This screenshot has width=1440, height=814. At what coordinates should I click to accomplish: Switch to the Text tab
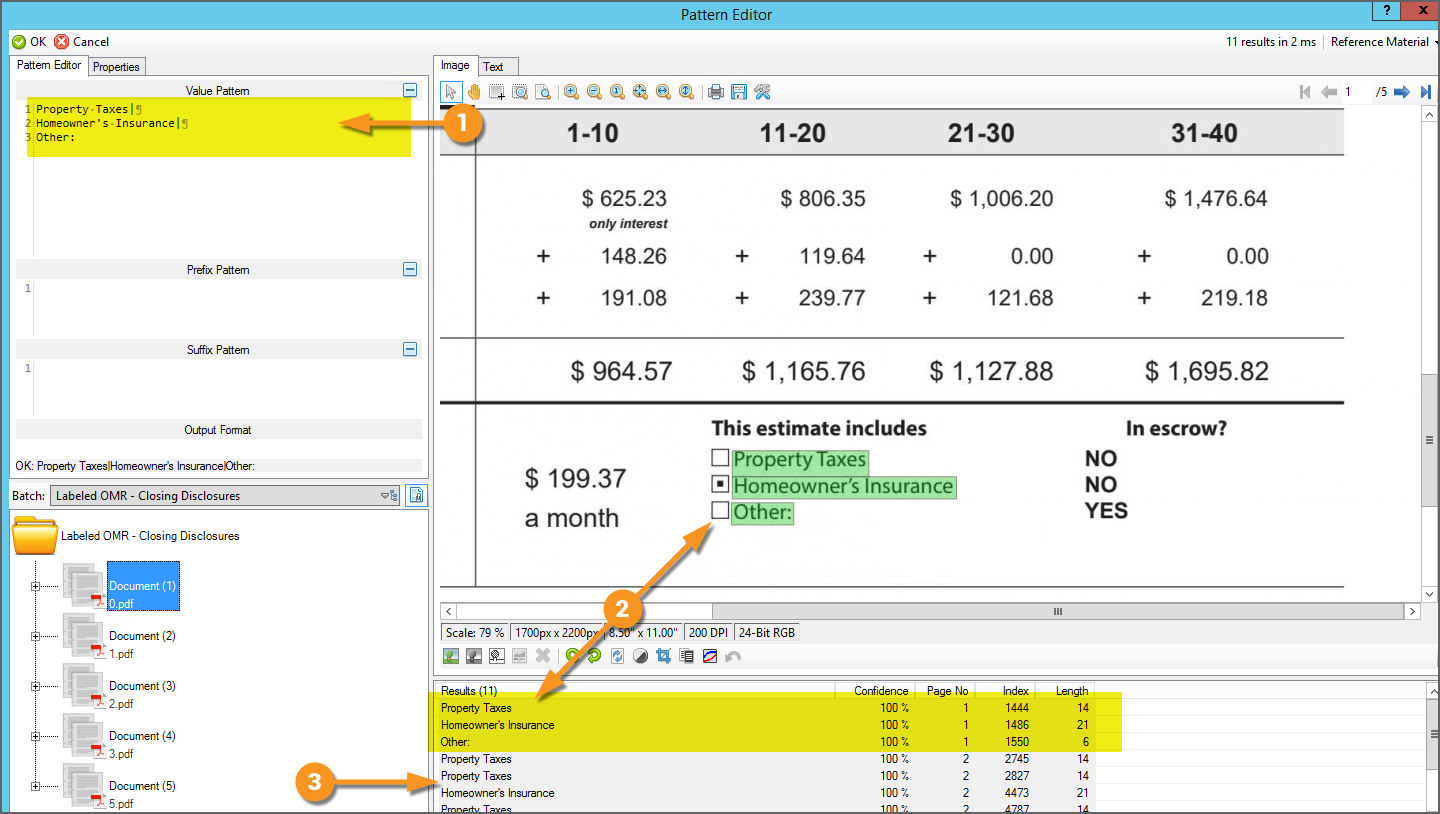point(493,66)
